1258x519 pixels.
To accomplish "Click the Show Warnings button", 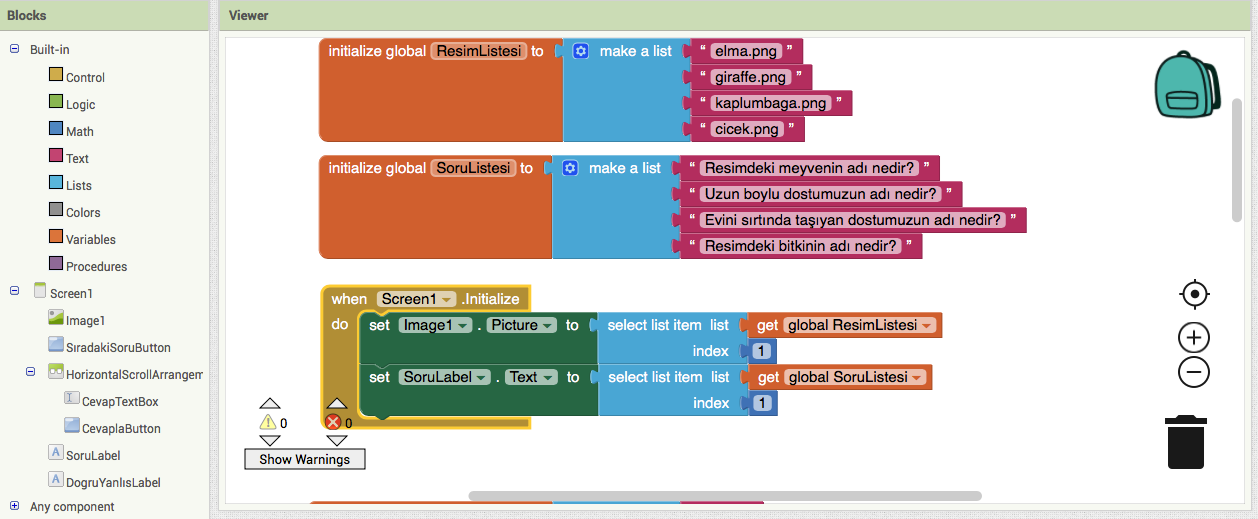I will click(304, 459).
